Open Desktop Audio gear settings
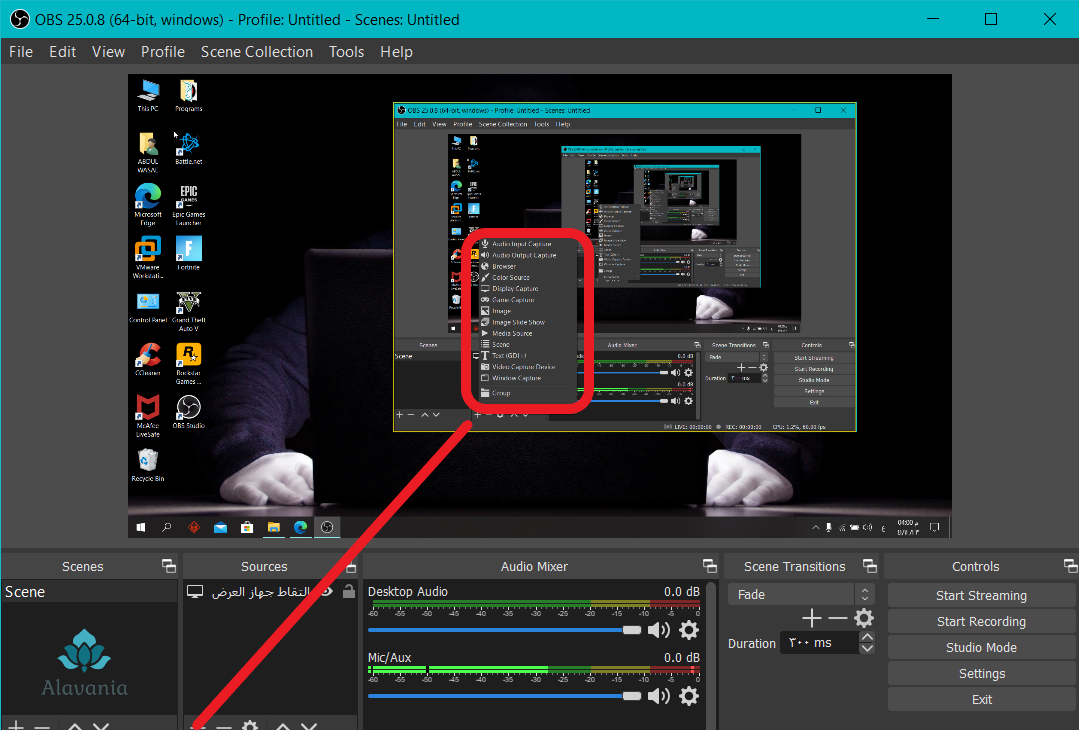 [x=689, y=630]
